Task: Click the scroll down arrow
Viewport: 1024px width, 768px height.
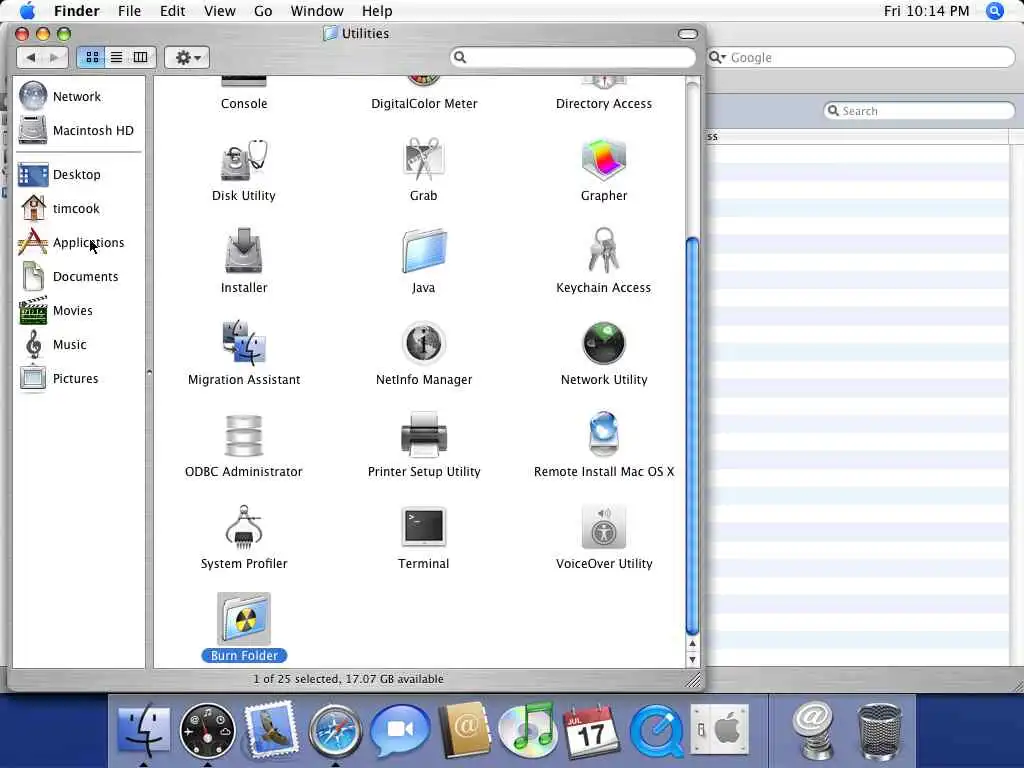Action: 692,660
